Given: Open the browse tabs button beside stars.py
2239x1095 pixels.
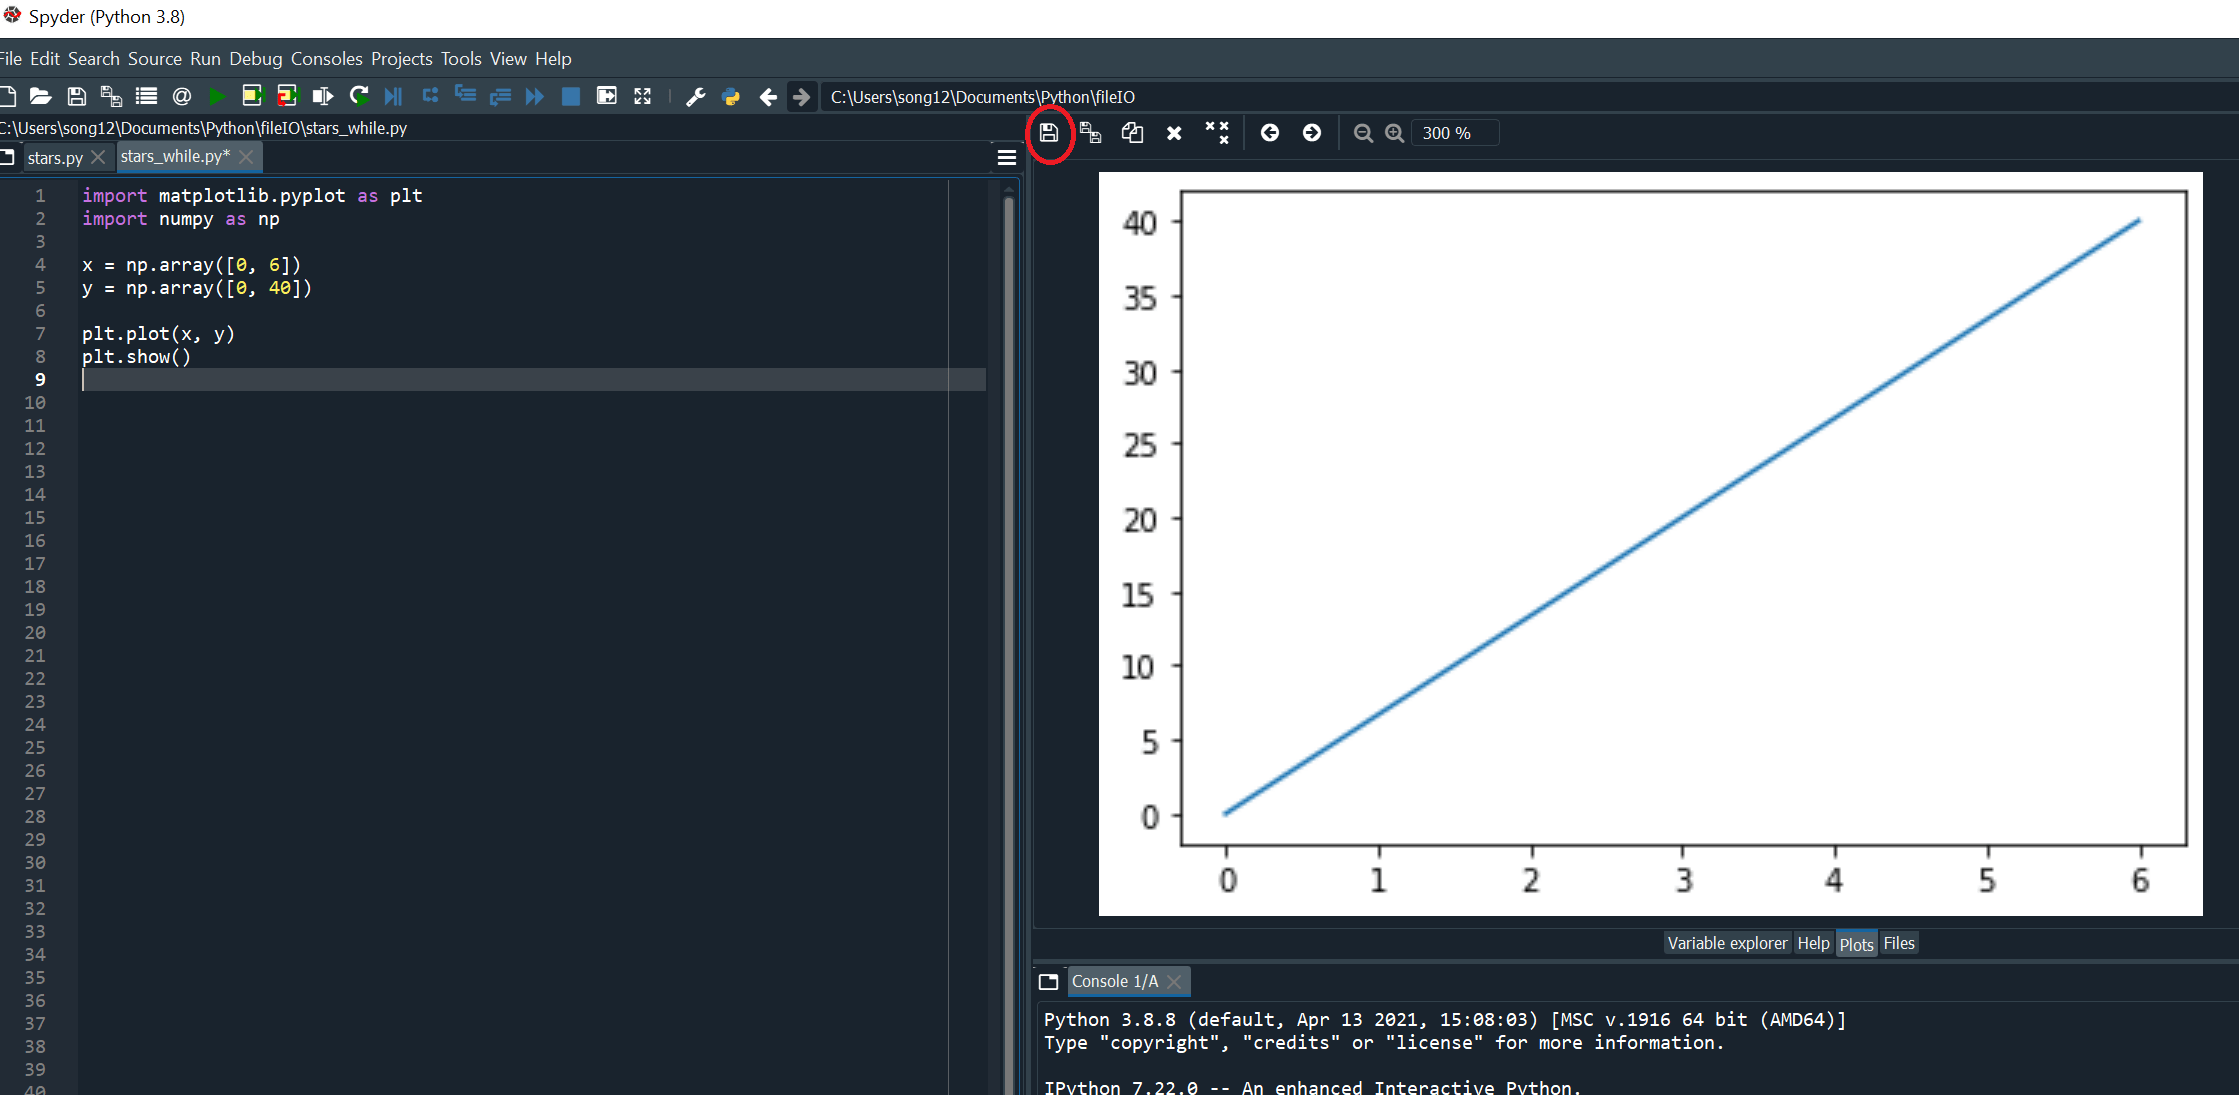Looking at the screenshot, I should pyautogui.click(x=8, y=157).
